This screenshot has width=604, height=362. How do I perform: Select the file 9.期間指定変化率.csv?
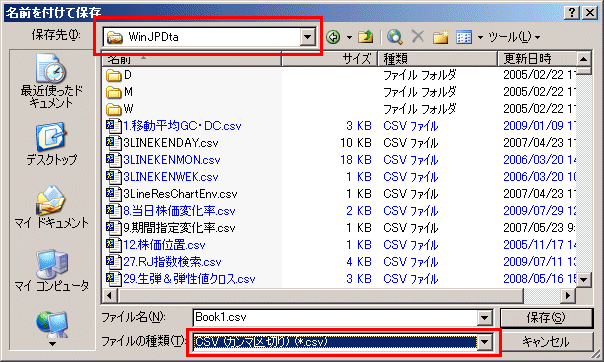tap(171, 228)
